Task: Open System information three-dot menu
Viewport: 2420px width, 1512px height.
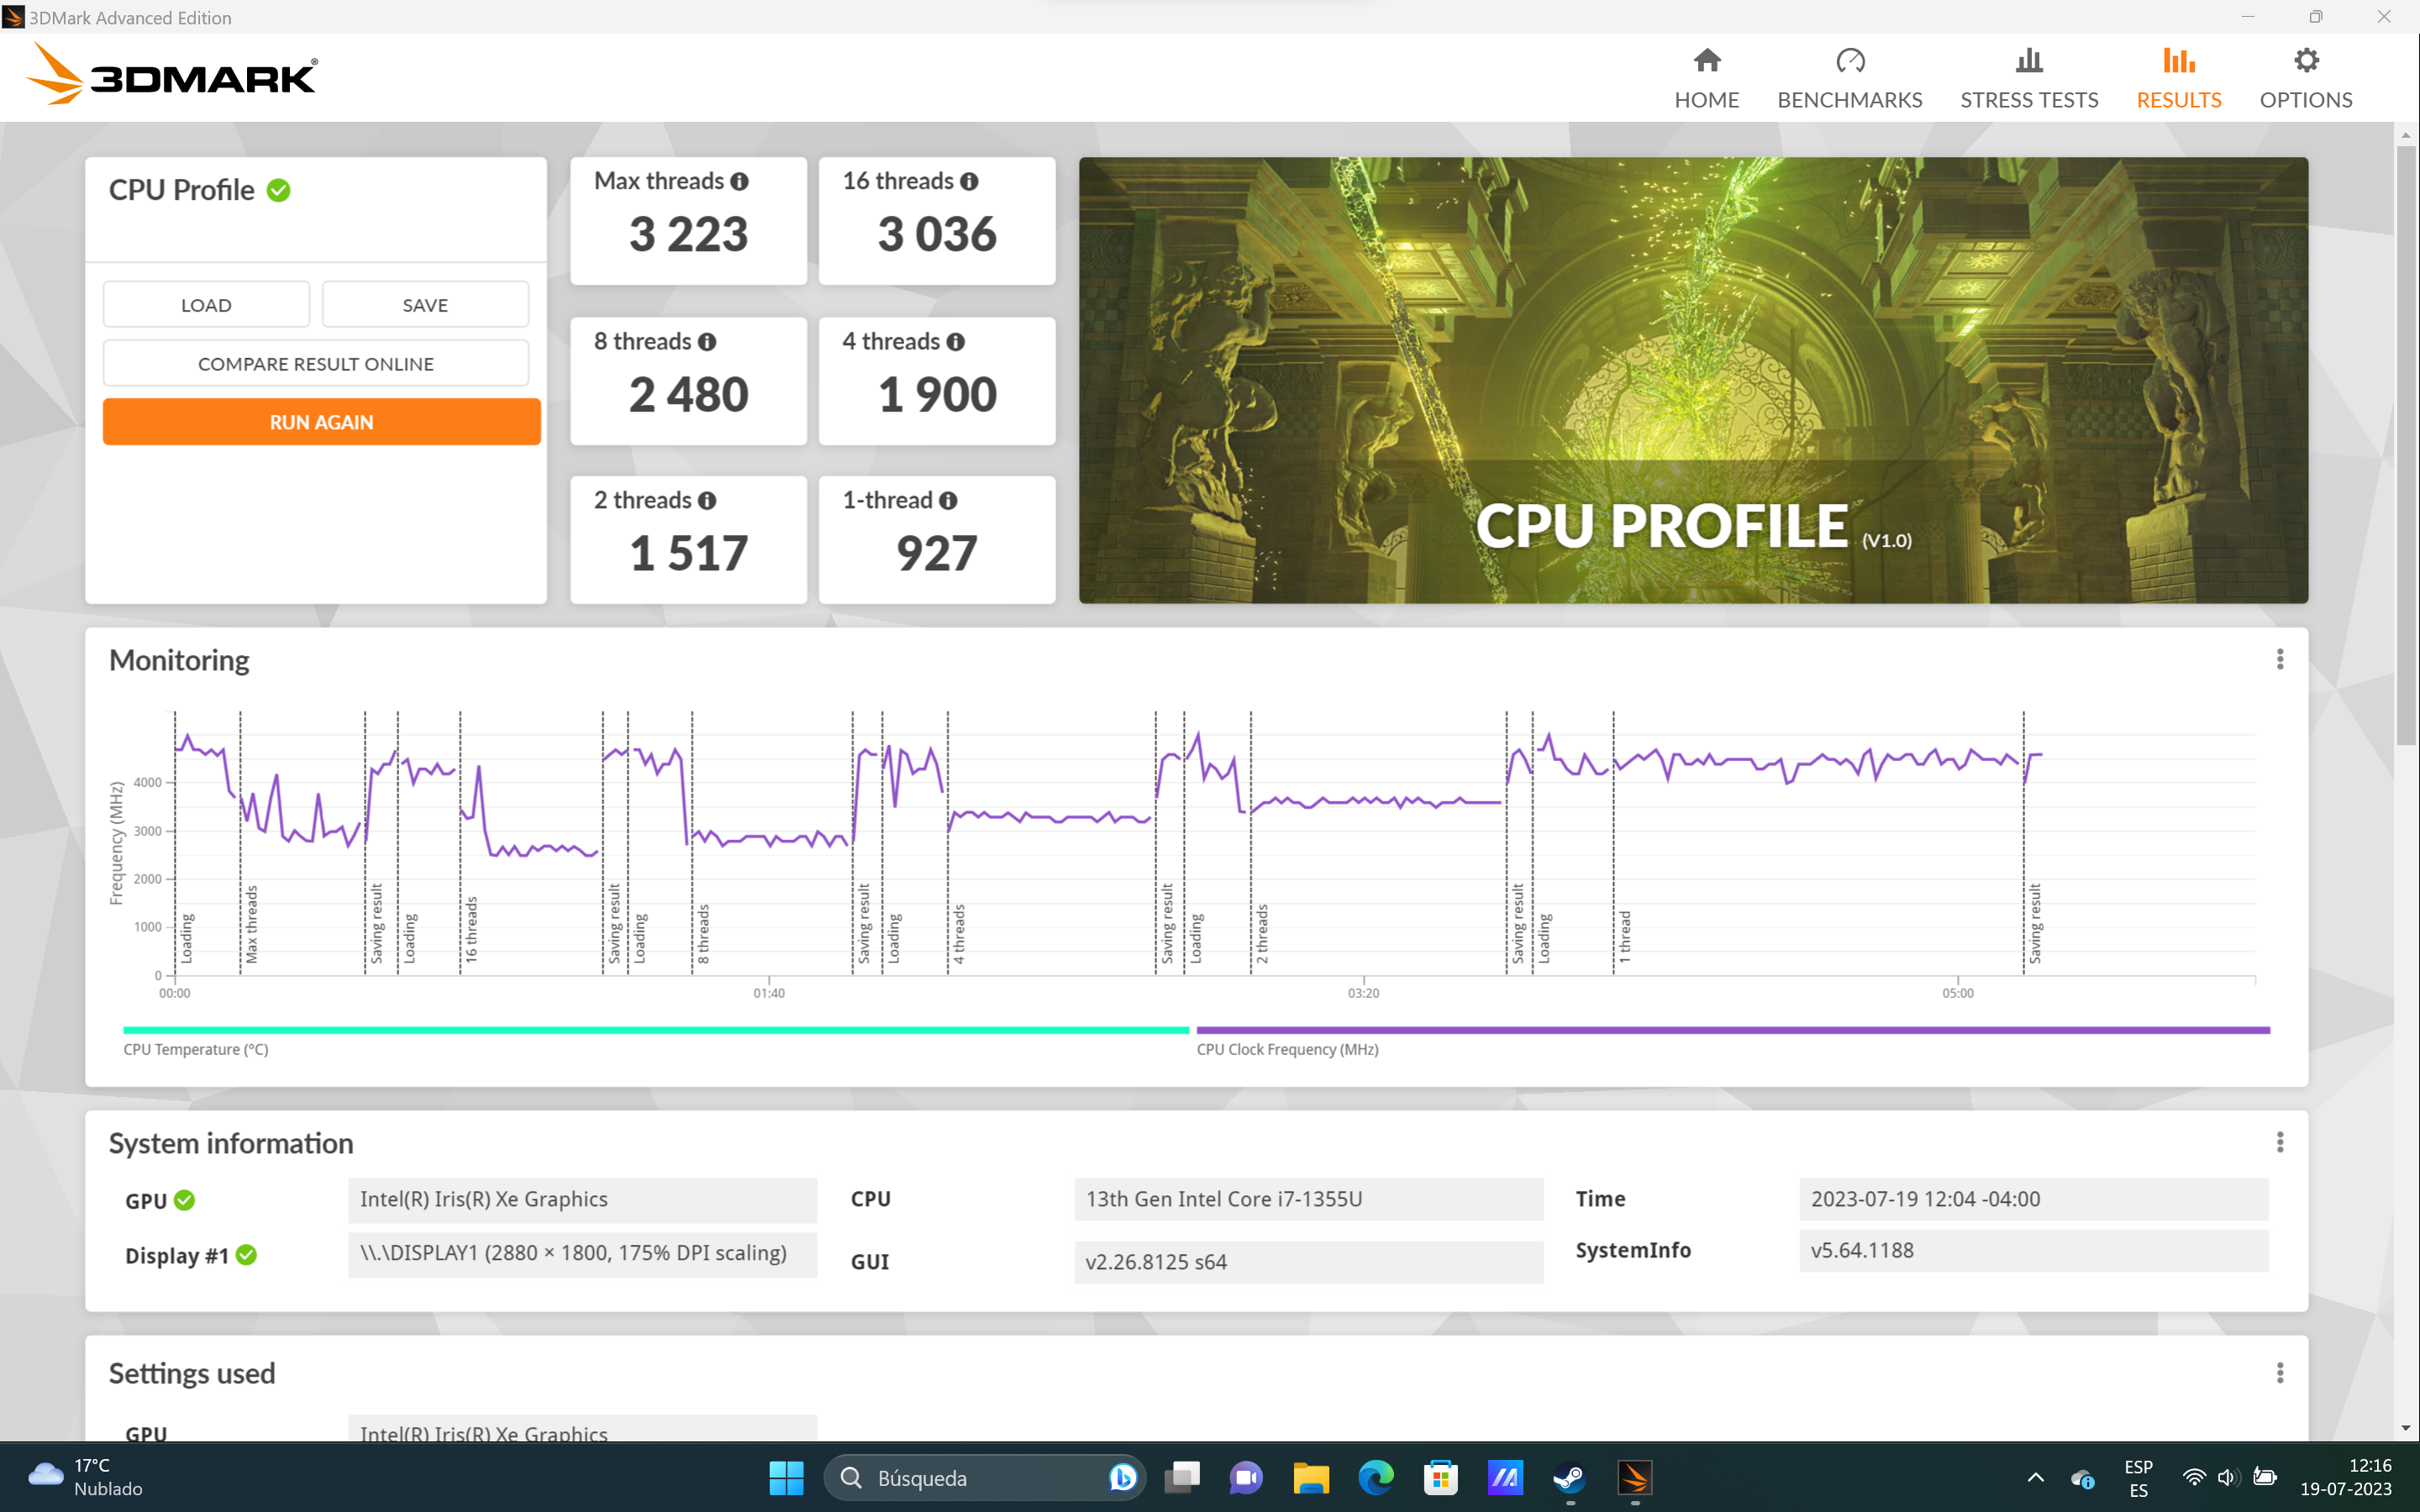Action: click(2279, 1142)
